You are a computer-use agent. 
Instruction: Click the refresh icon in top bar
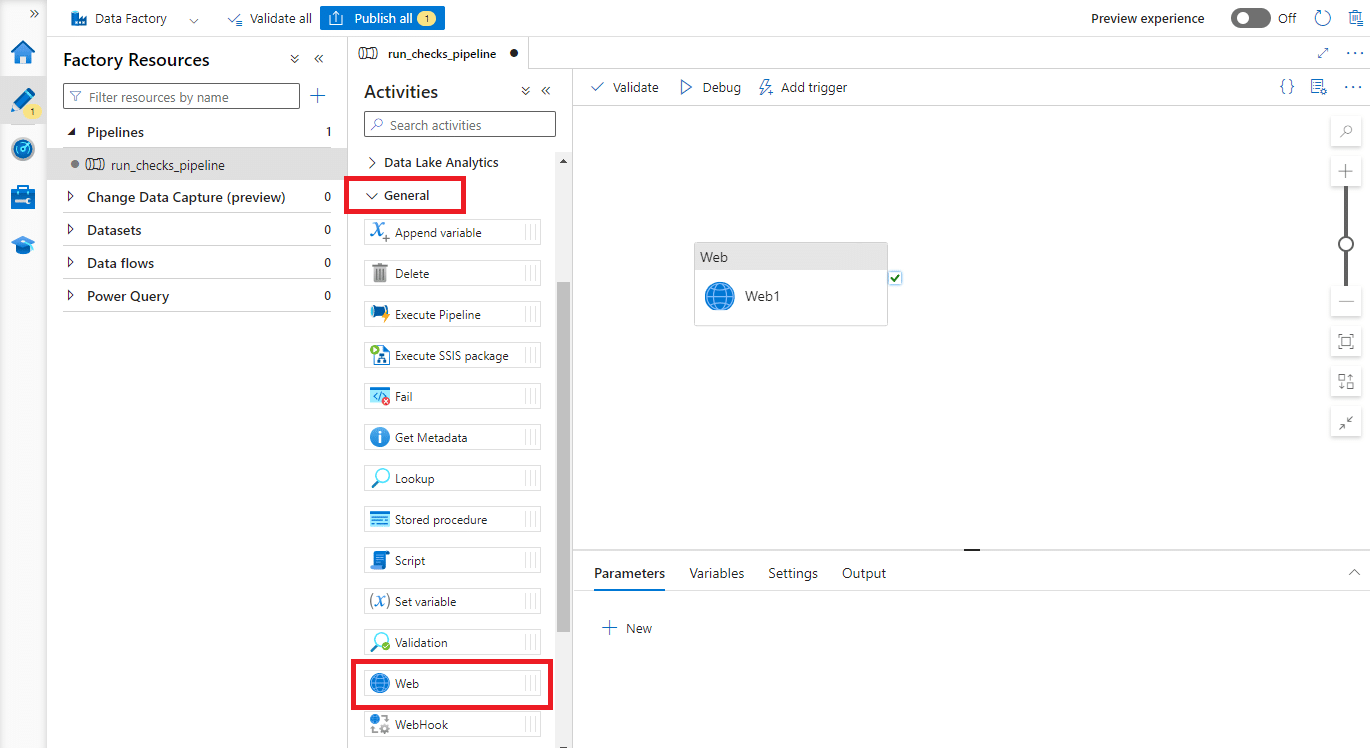pyautogui.click(x=1322, y=18)
